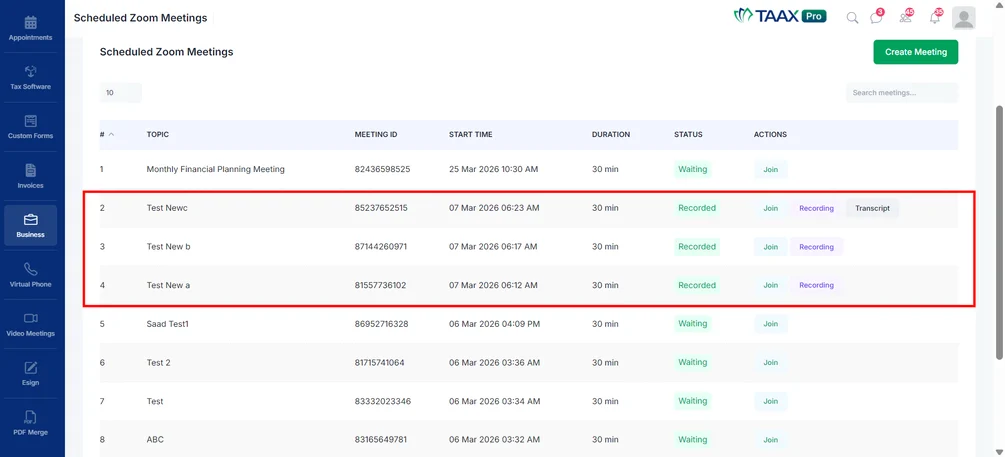This screenshot has height=457, width=1005.
Task: Click start time 07 Mar 2026 06:23 AM
Action: click(494, 208)
